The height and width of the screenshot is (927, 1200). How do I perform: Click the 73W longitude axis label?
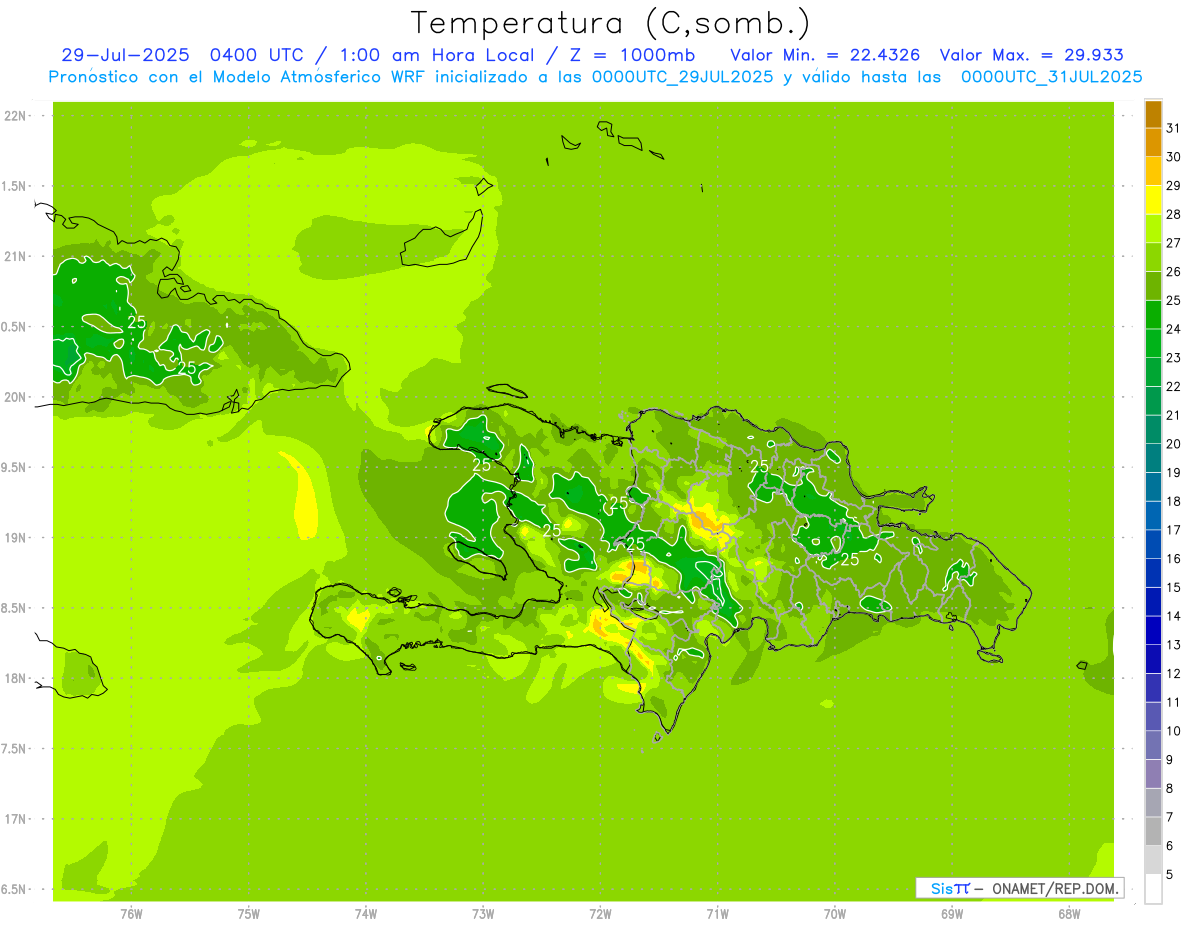click(x=483, y=913)
